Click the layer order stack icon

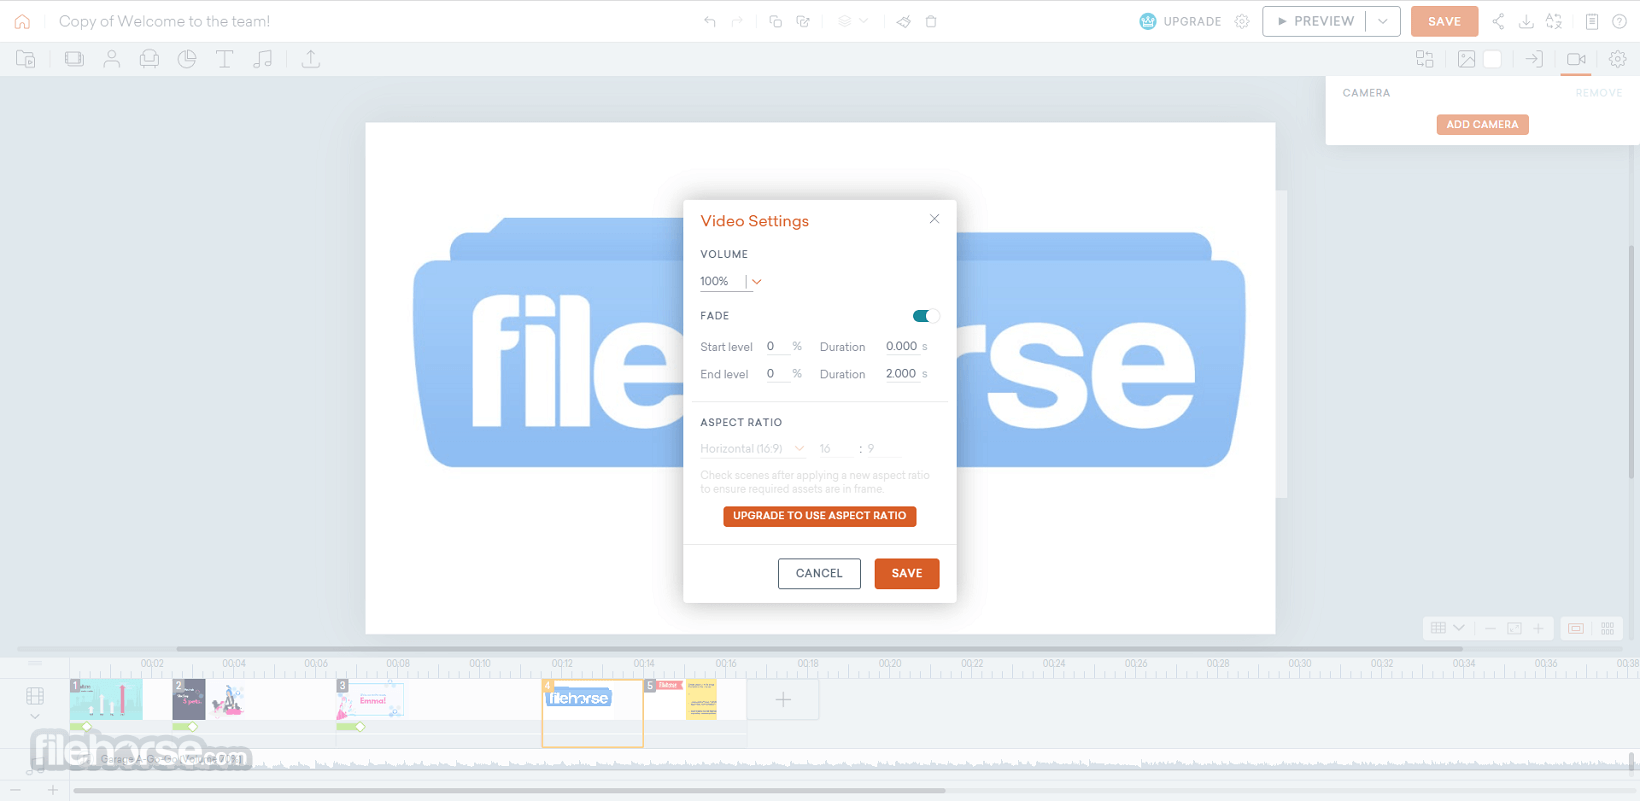point(845,21)
